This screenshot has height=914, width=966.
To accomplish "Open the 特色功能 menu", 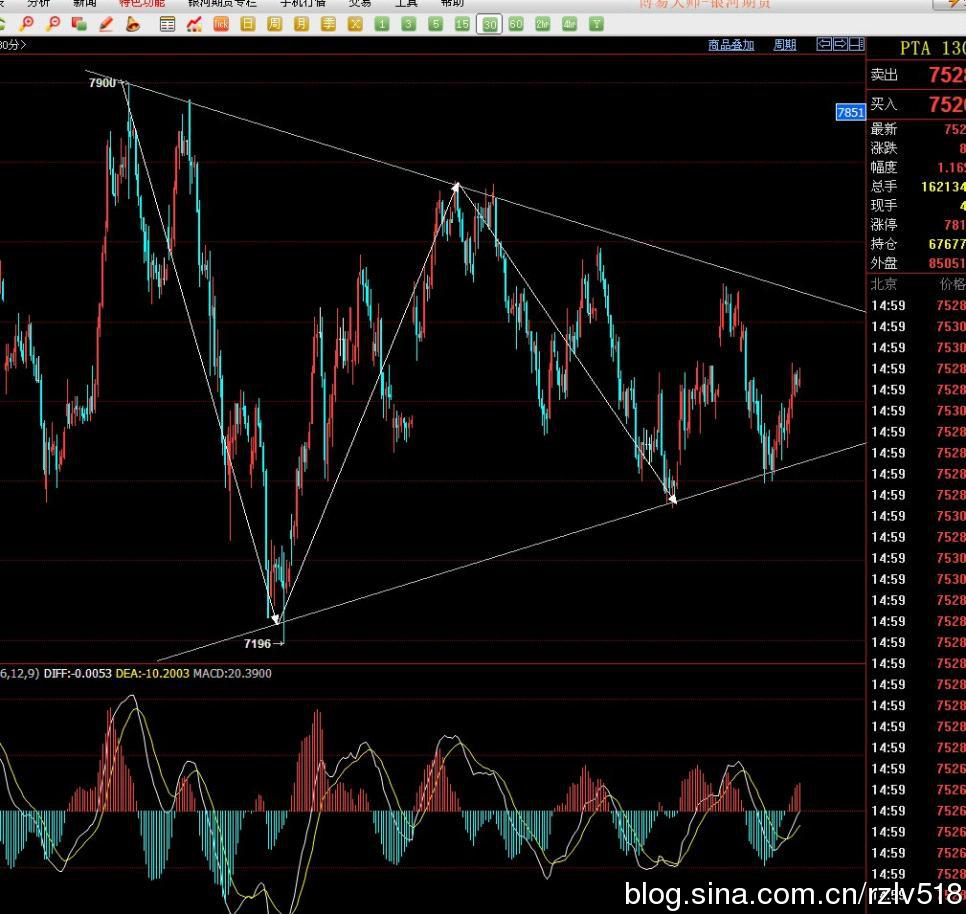I will [x=141, y=3].
